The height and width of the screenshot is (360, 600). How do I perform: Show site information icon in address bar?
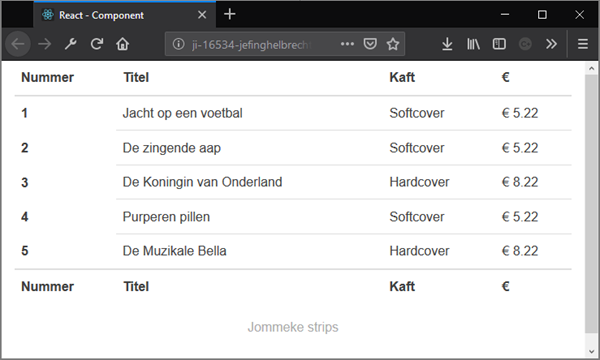click(x=178, y=44)
